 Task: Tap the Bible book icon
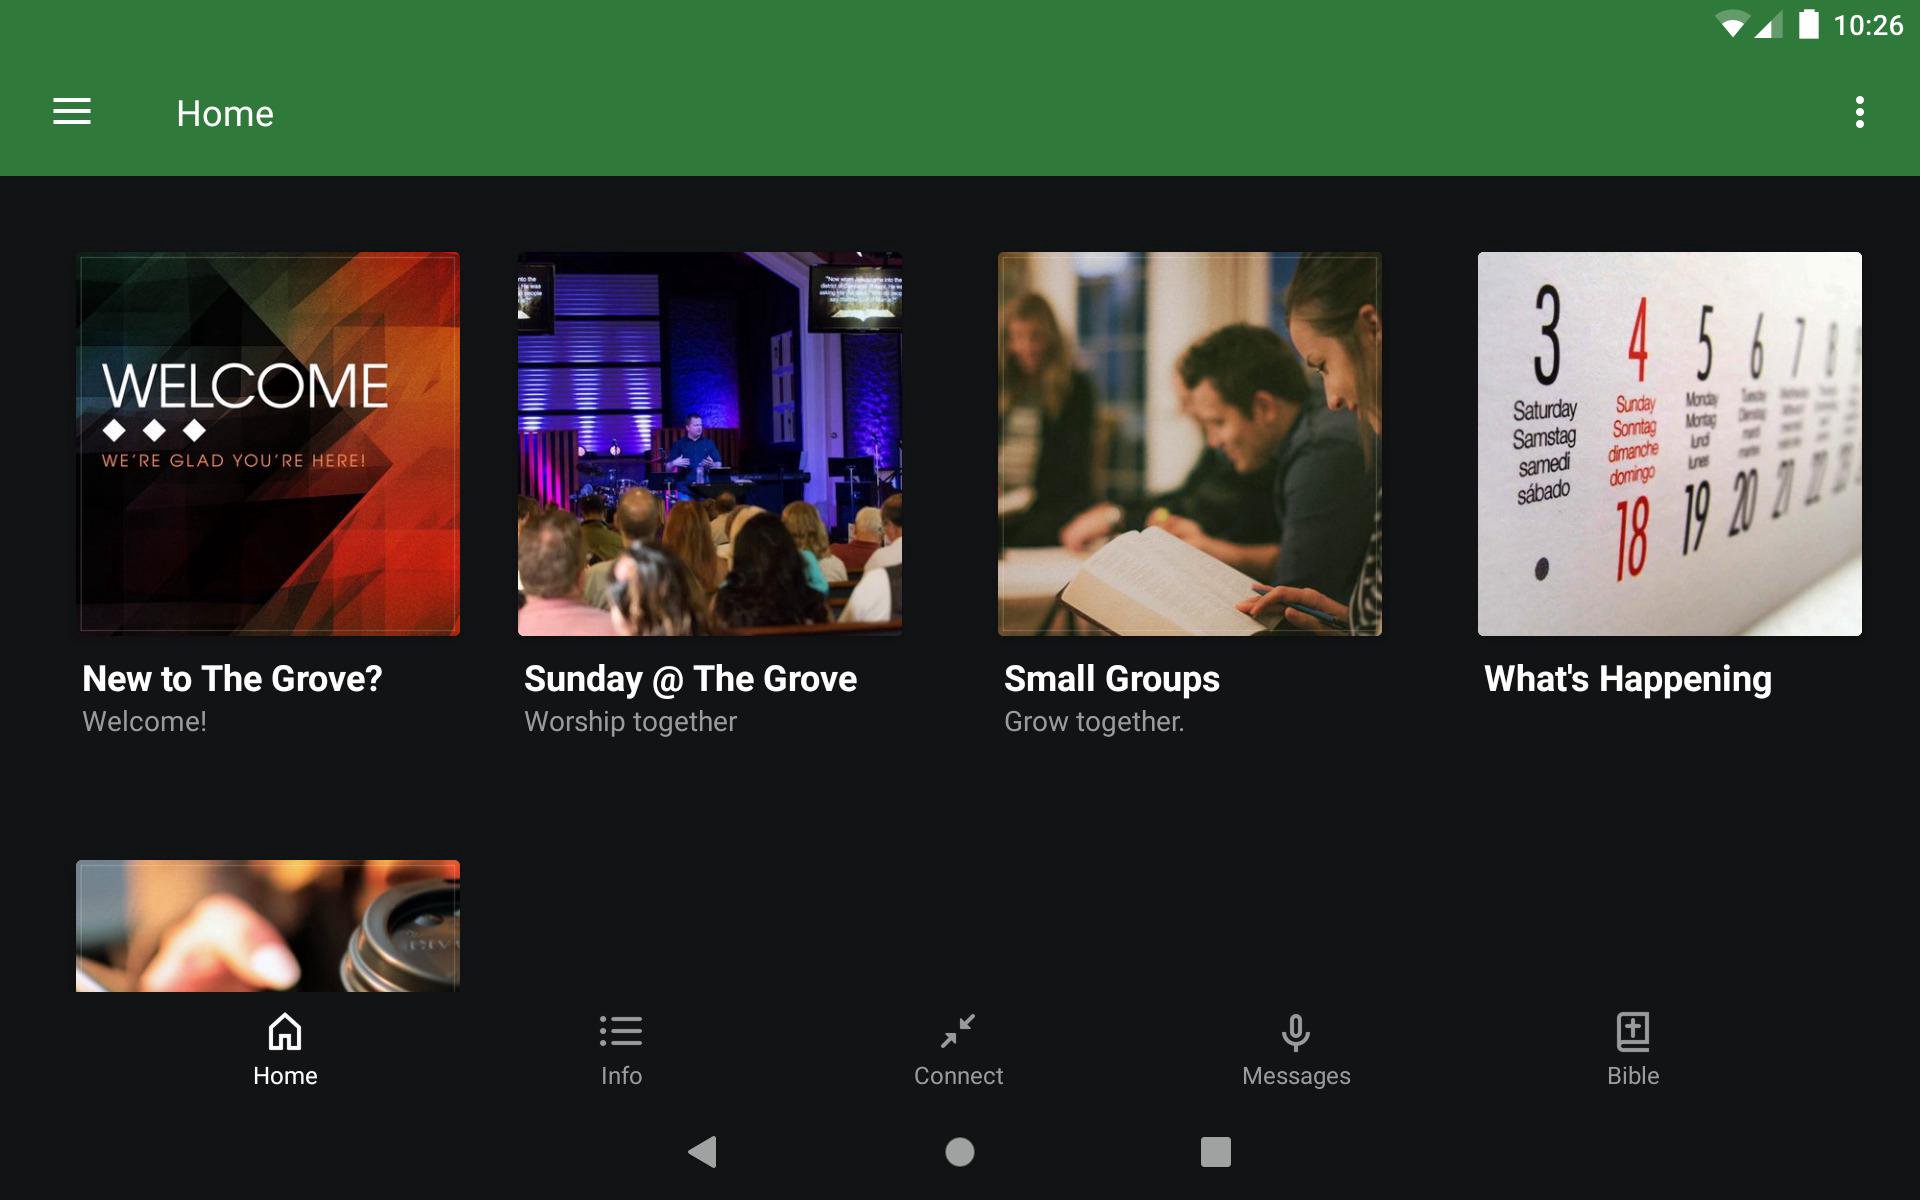point(1632,1031)
